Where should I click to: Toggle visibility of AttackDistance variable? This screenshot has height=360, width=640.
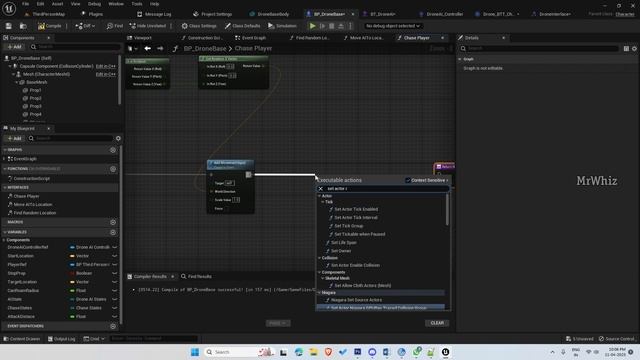pos(115,316)
